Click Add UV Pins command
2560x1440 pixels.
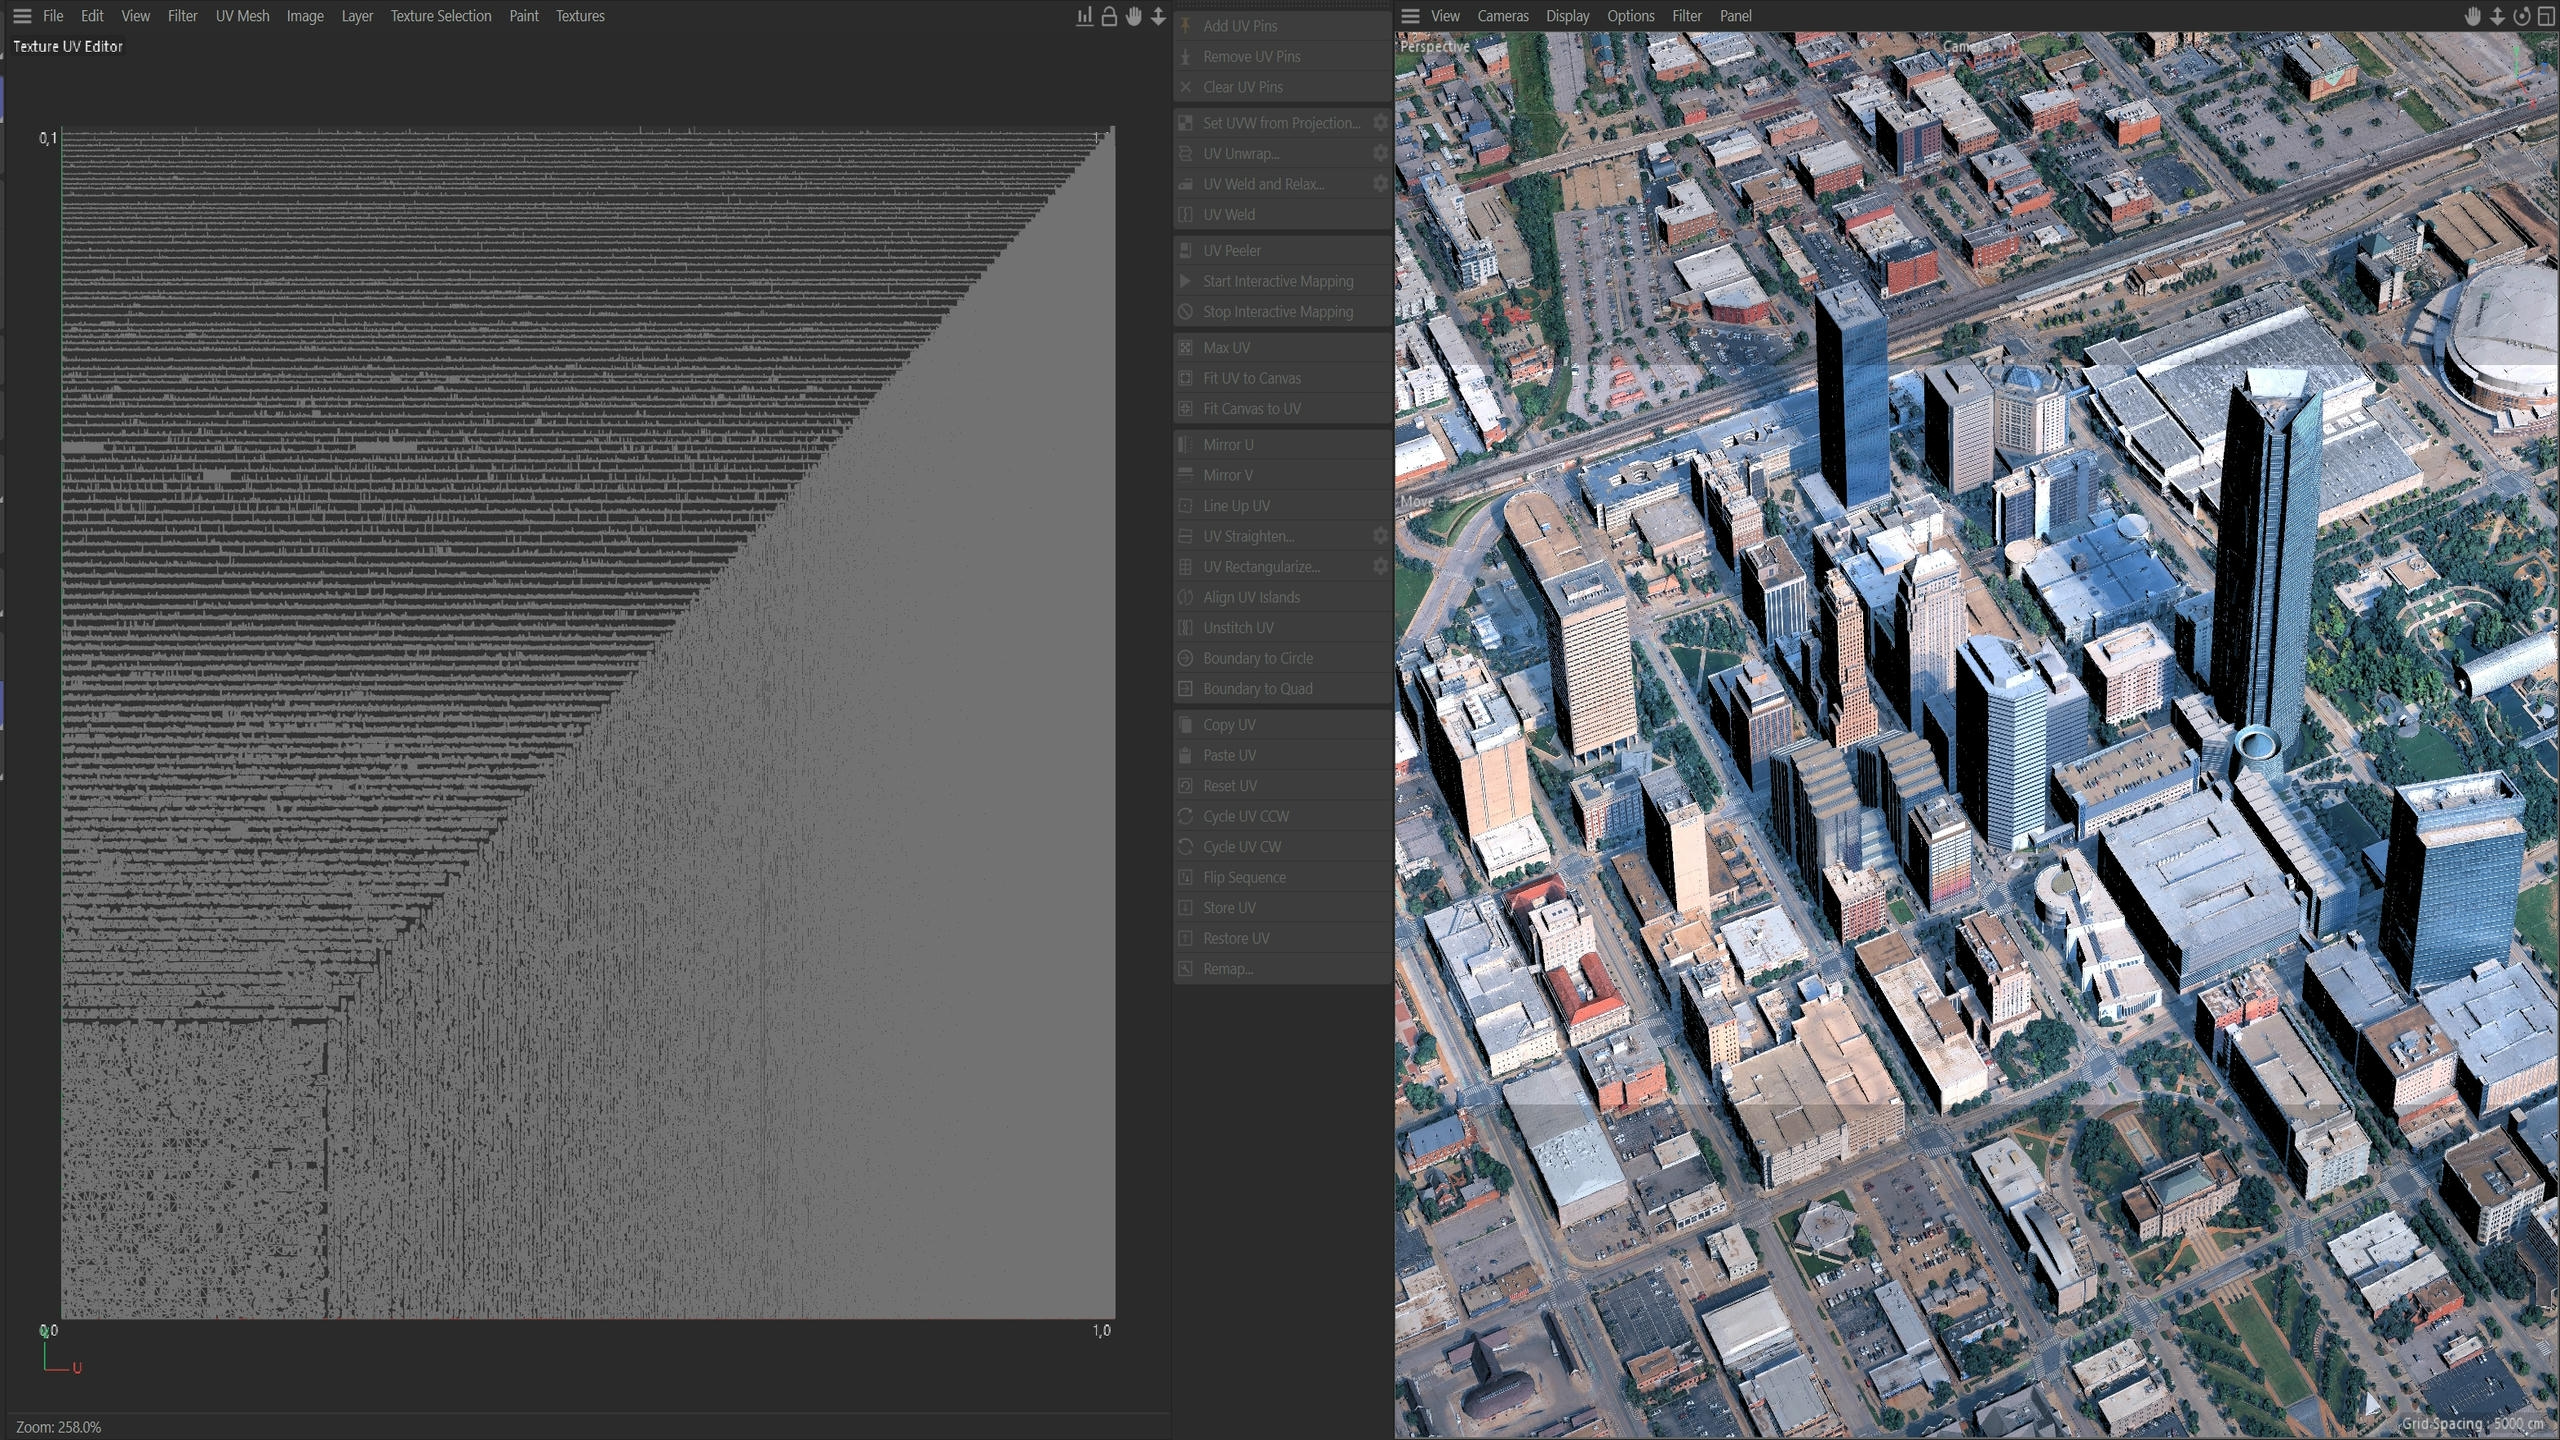(x=1281, y=26)
